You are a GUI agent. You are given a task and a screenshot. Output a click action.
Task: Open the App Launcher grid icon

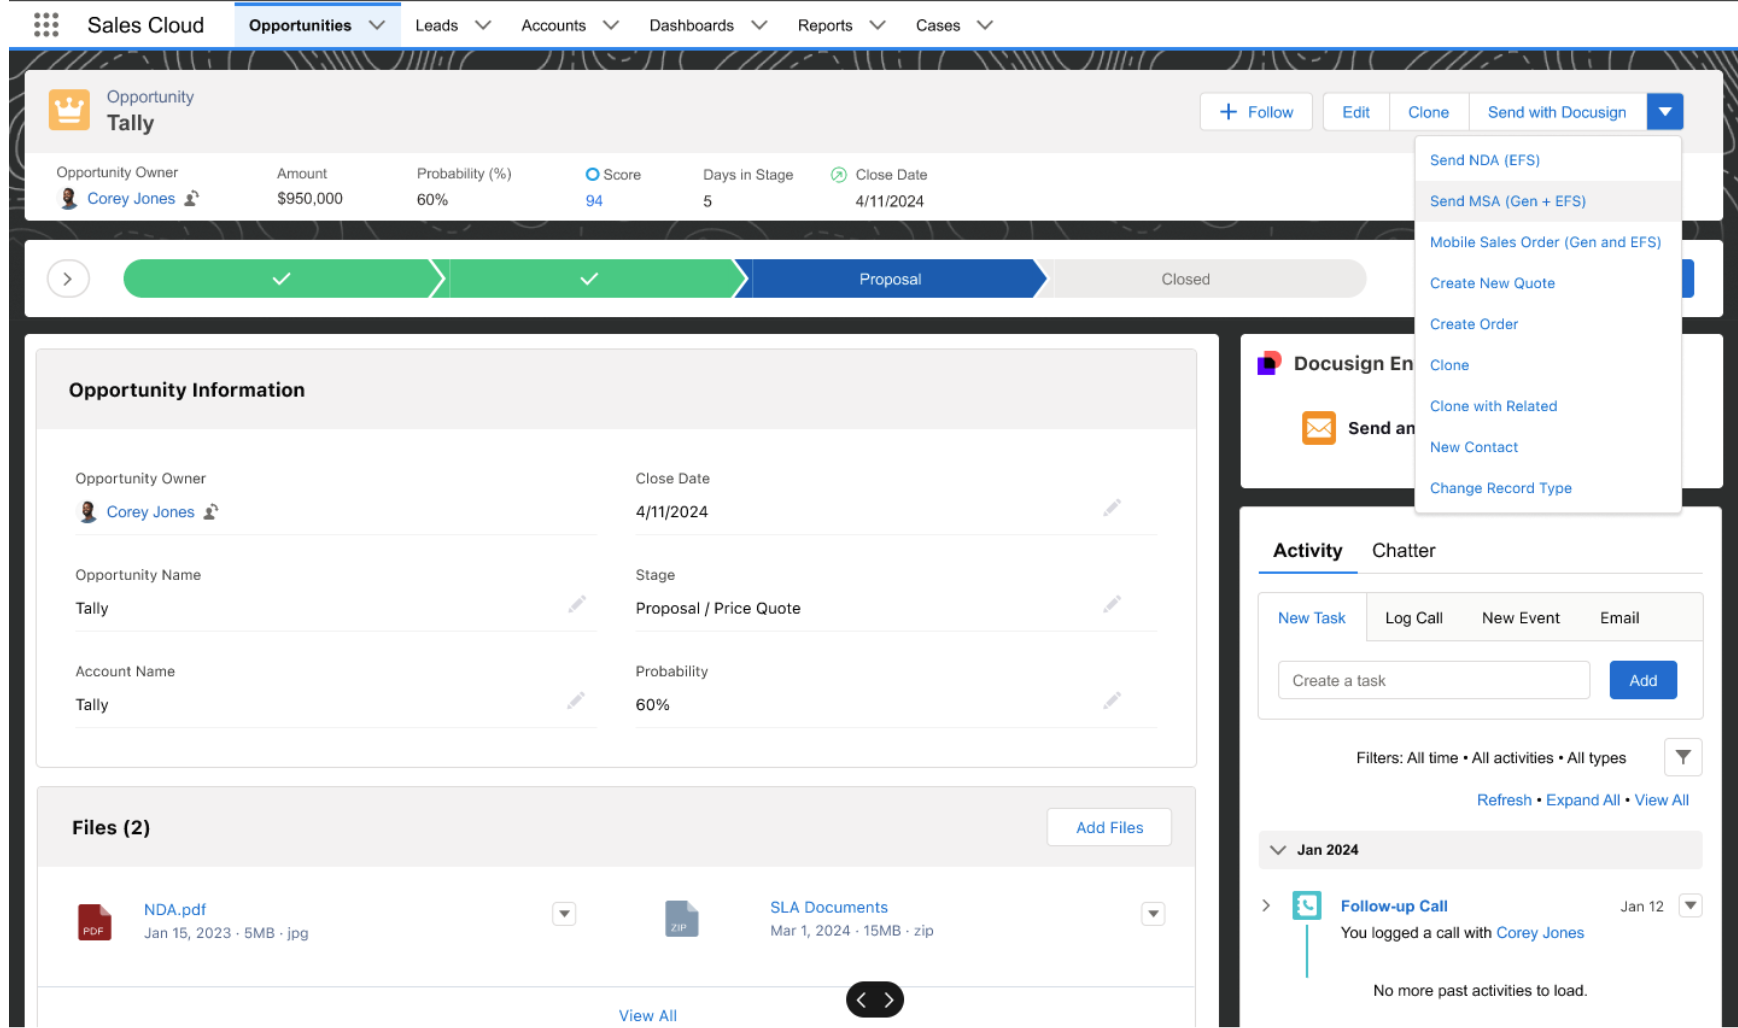(46, 25)
